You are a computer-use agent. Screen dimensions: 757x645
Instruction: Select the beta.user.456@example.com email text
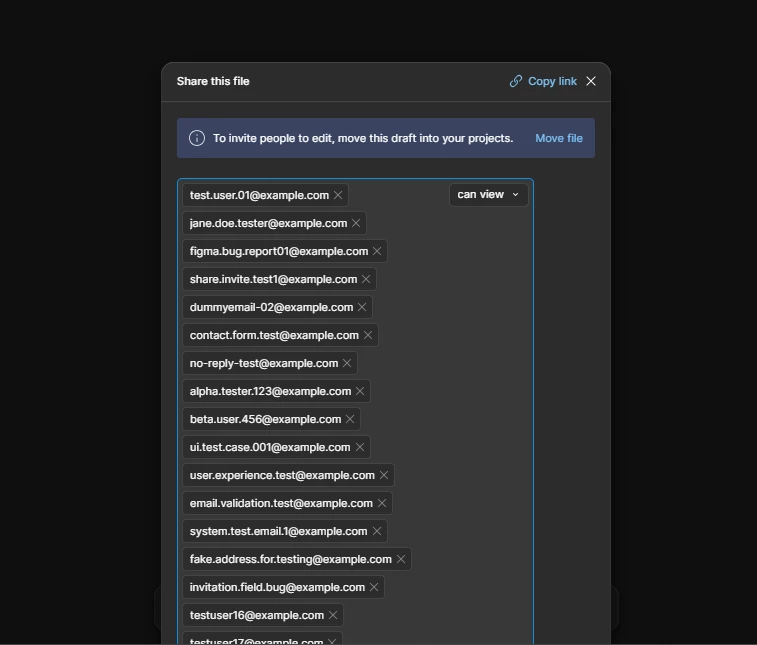[x=266, y=419]
